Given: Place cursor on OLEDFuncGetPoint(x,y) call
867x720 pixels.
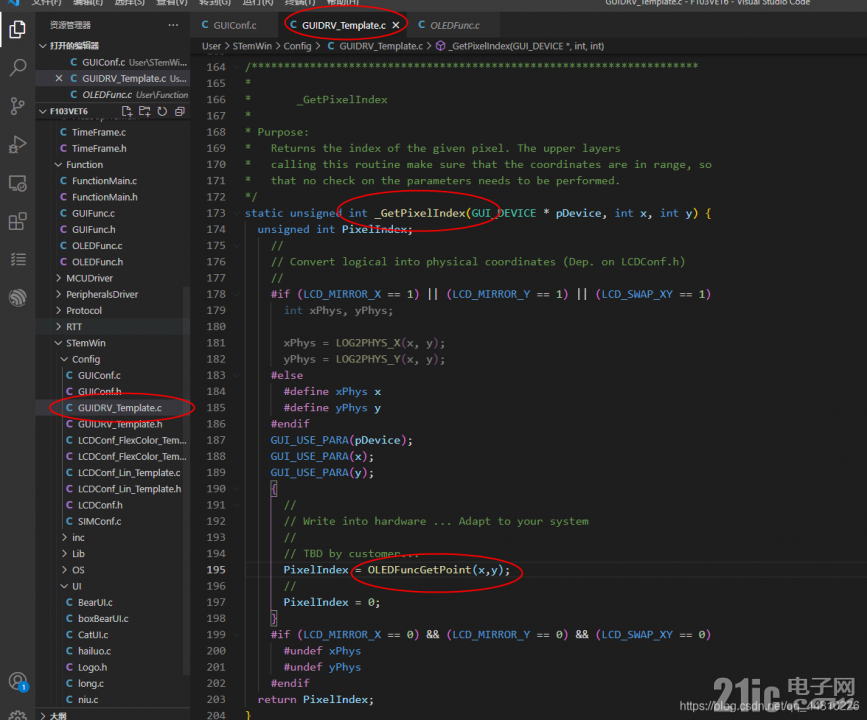Looking at the screenshot, I should 438,570.
